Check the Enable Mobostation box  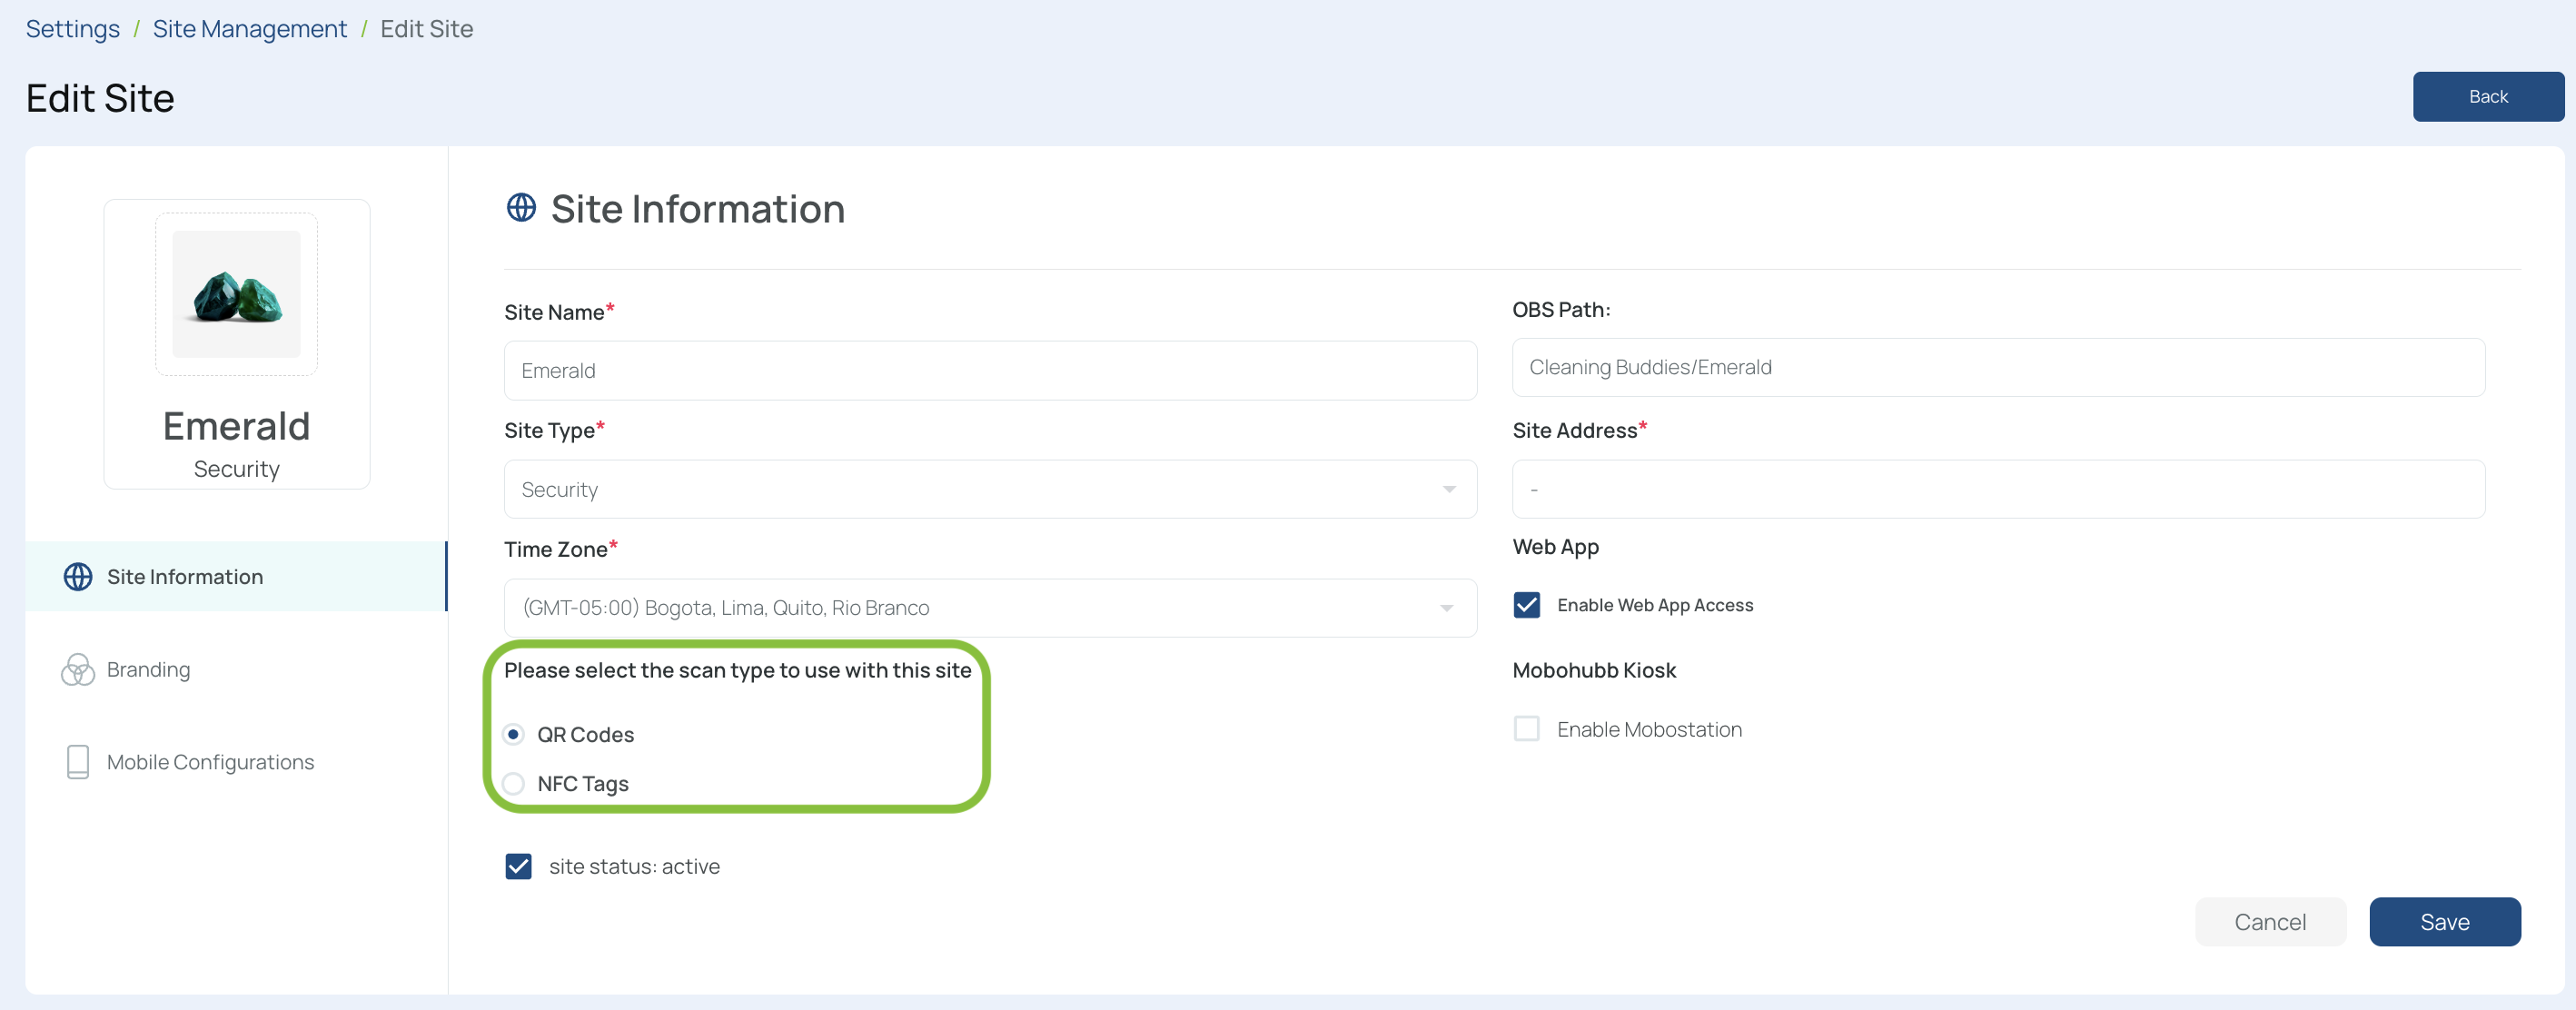point(1526,729)
